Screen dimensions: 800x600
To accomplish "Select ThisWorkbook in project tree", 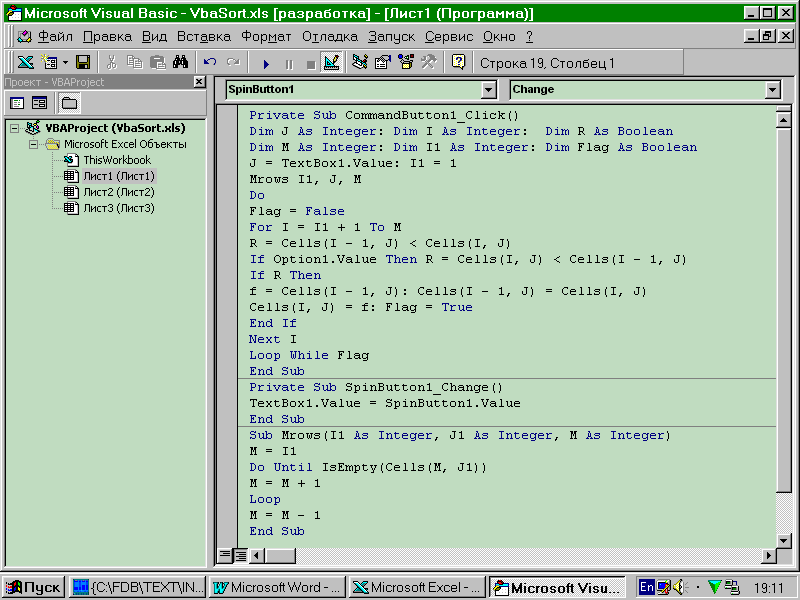I will pos(117,160).
